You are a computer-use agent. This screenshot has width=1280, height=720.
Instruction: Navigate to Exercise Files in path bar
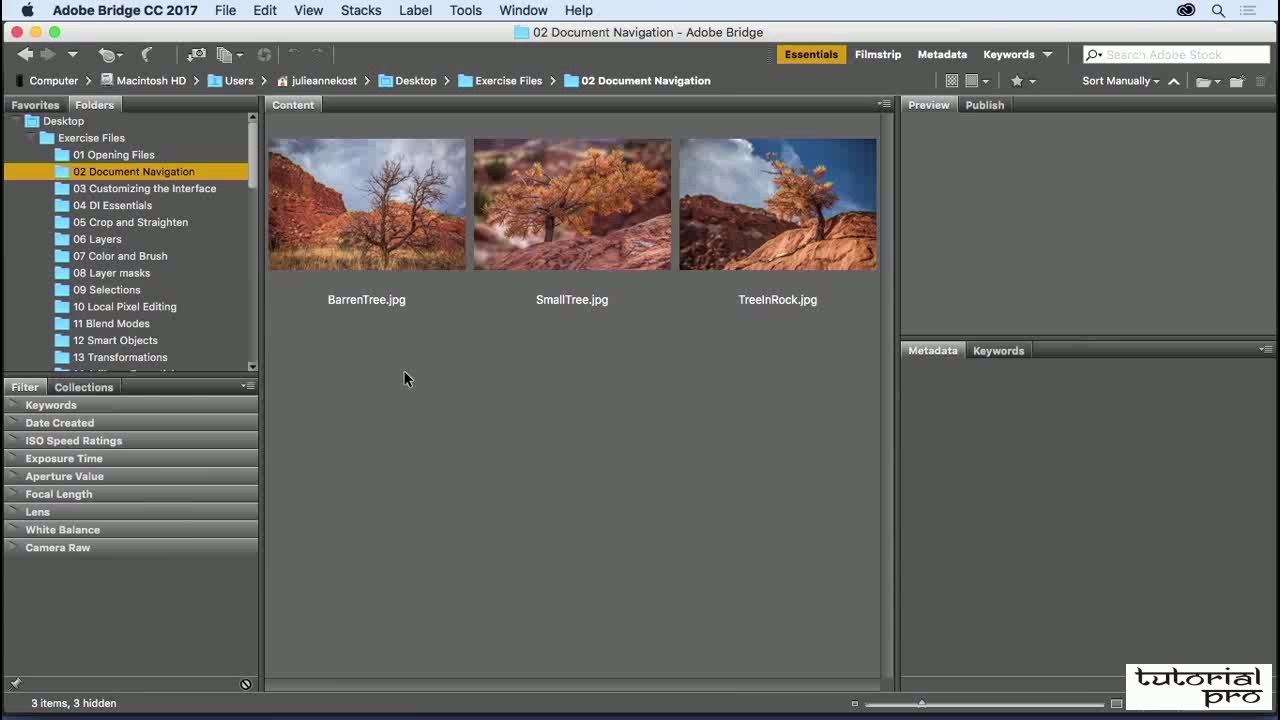(509, 81)
